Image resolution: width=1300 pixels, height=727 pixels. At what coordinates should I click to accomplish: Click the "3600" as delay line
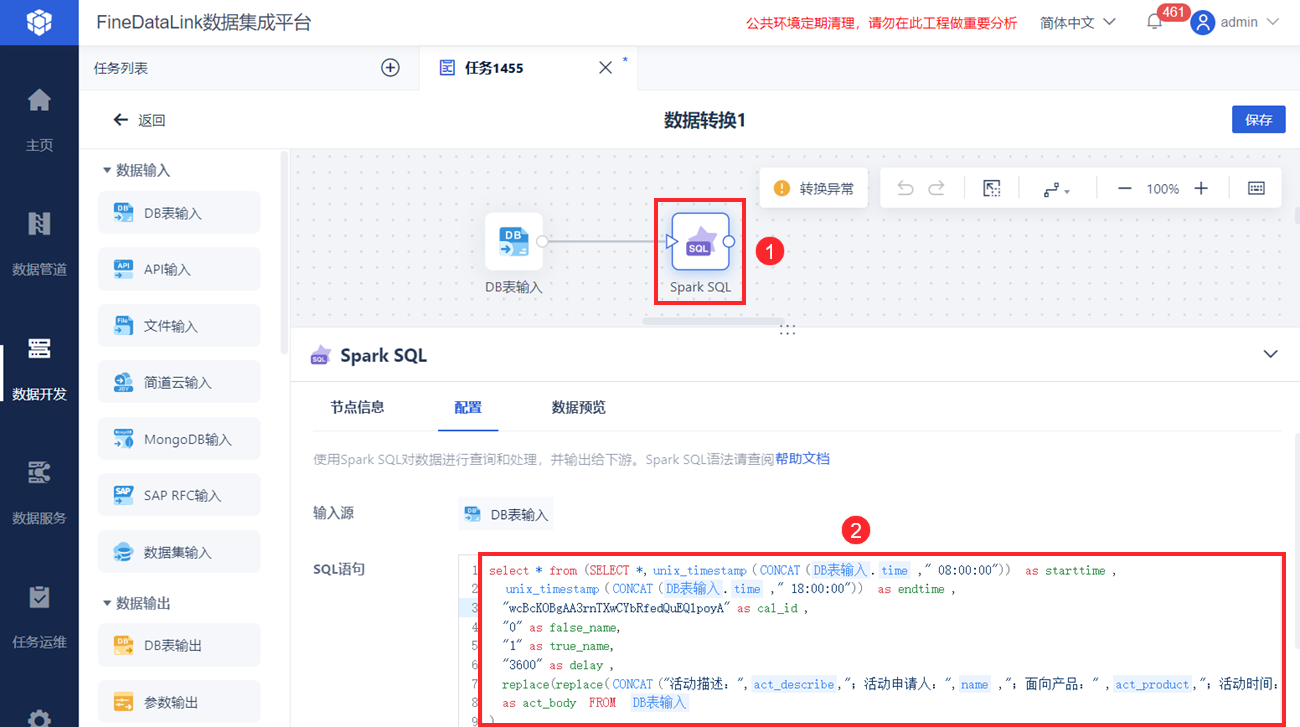click(557, 665)
